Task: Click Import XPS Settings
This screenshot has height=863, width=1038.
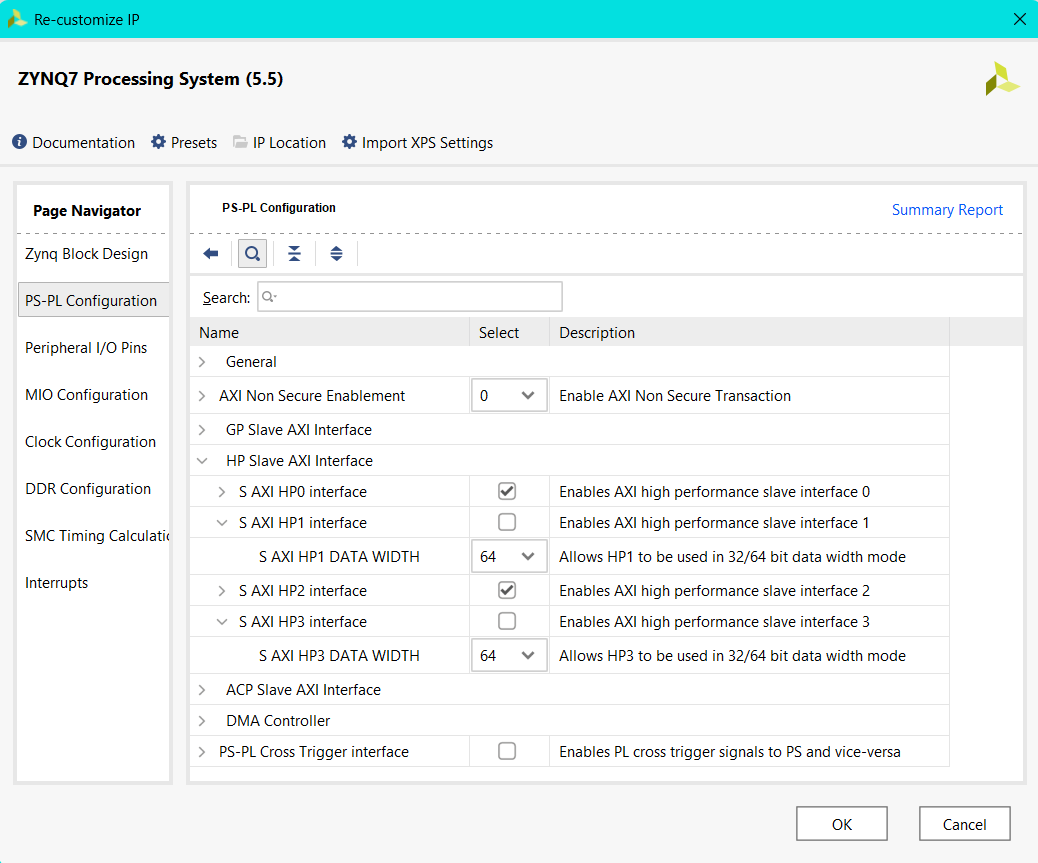Action: point(428,142)
